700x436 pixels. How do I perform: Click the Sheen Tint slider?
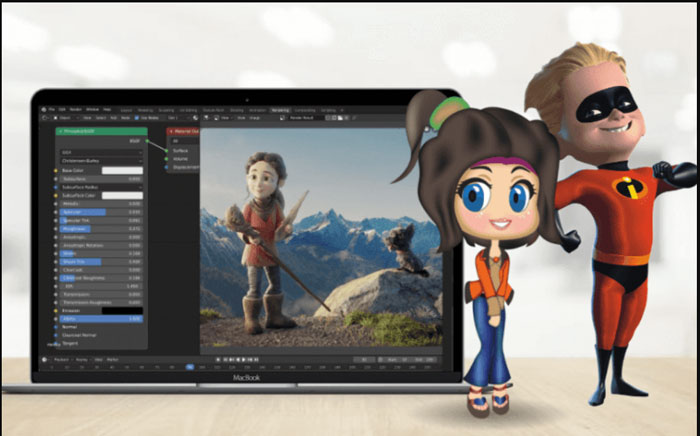pos(101,262)
